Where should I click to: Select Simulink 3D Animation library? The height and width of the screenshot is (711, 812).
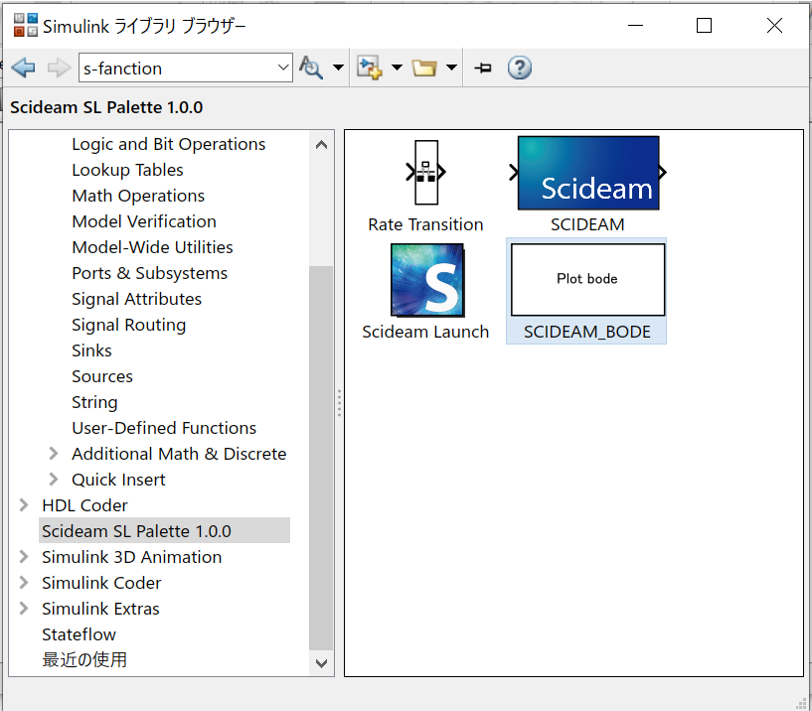[x=132, y=557]
